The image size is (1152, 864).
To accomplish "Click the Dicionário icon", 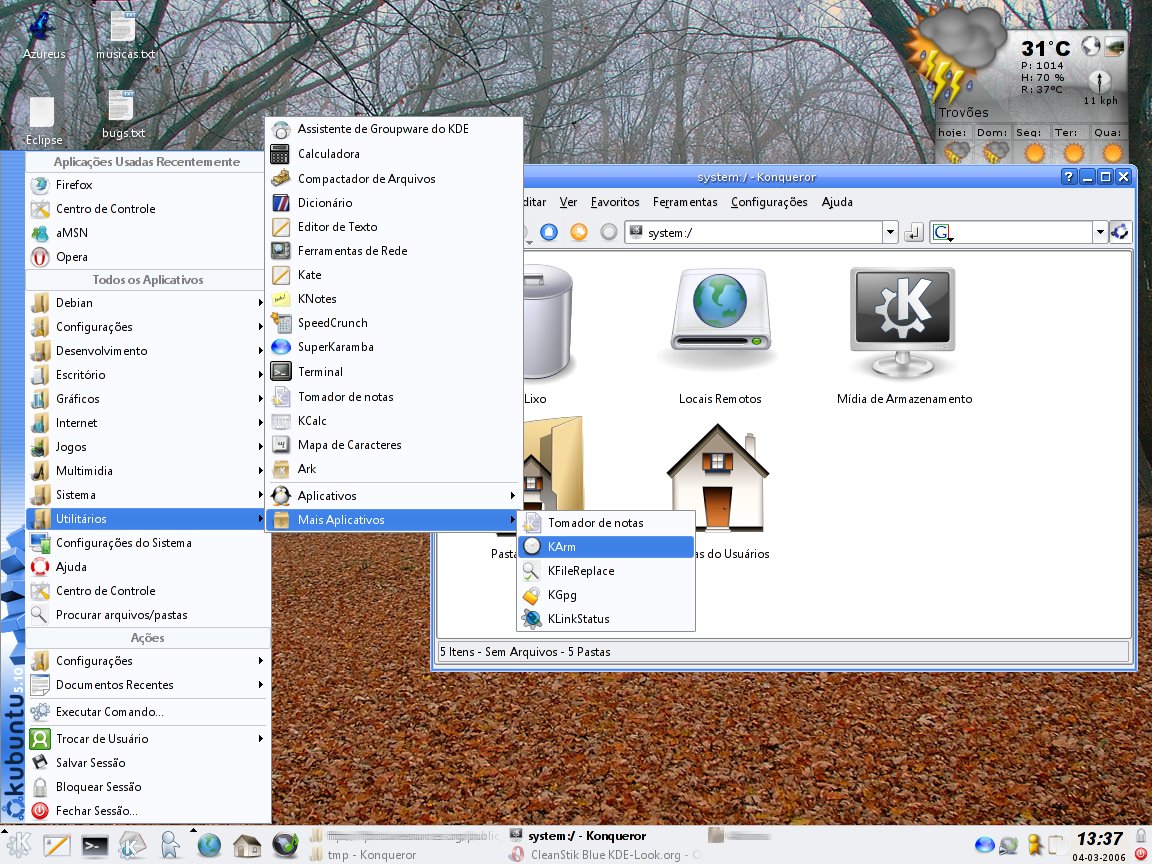I will coord(280,203).
